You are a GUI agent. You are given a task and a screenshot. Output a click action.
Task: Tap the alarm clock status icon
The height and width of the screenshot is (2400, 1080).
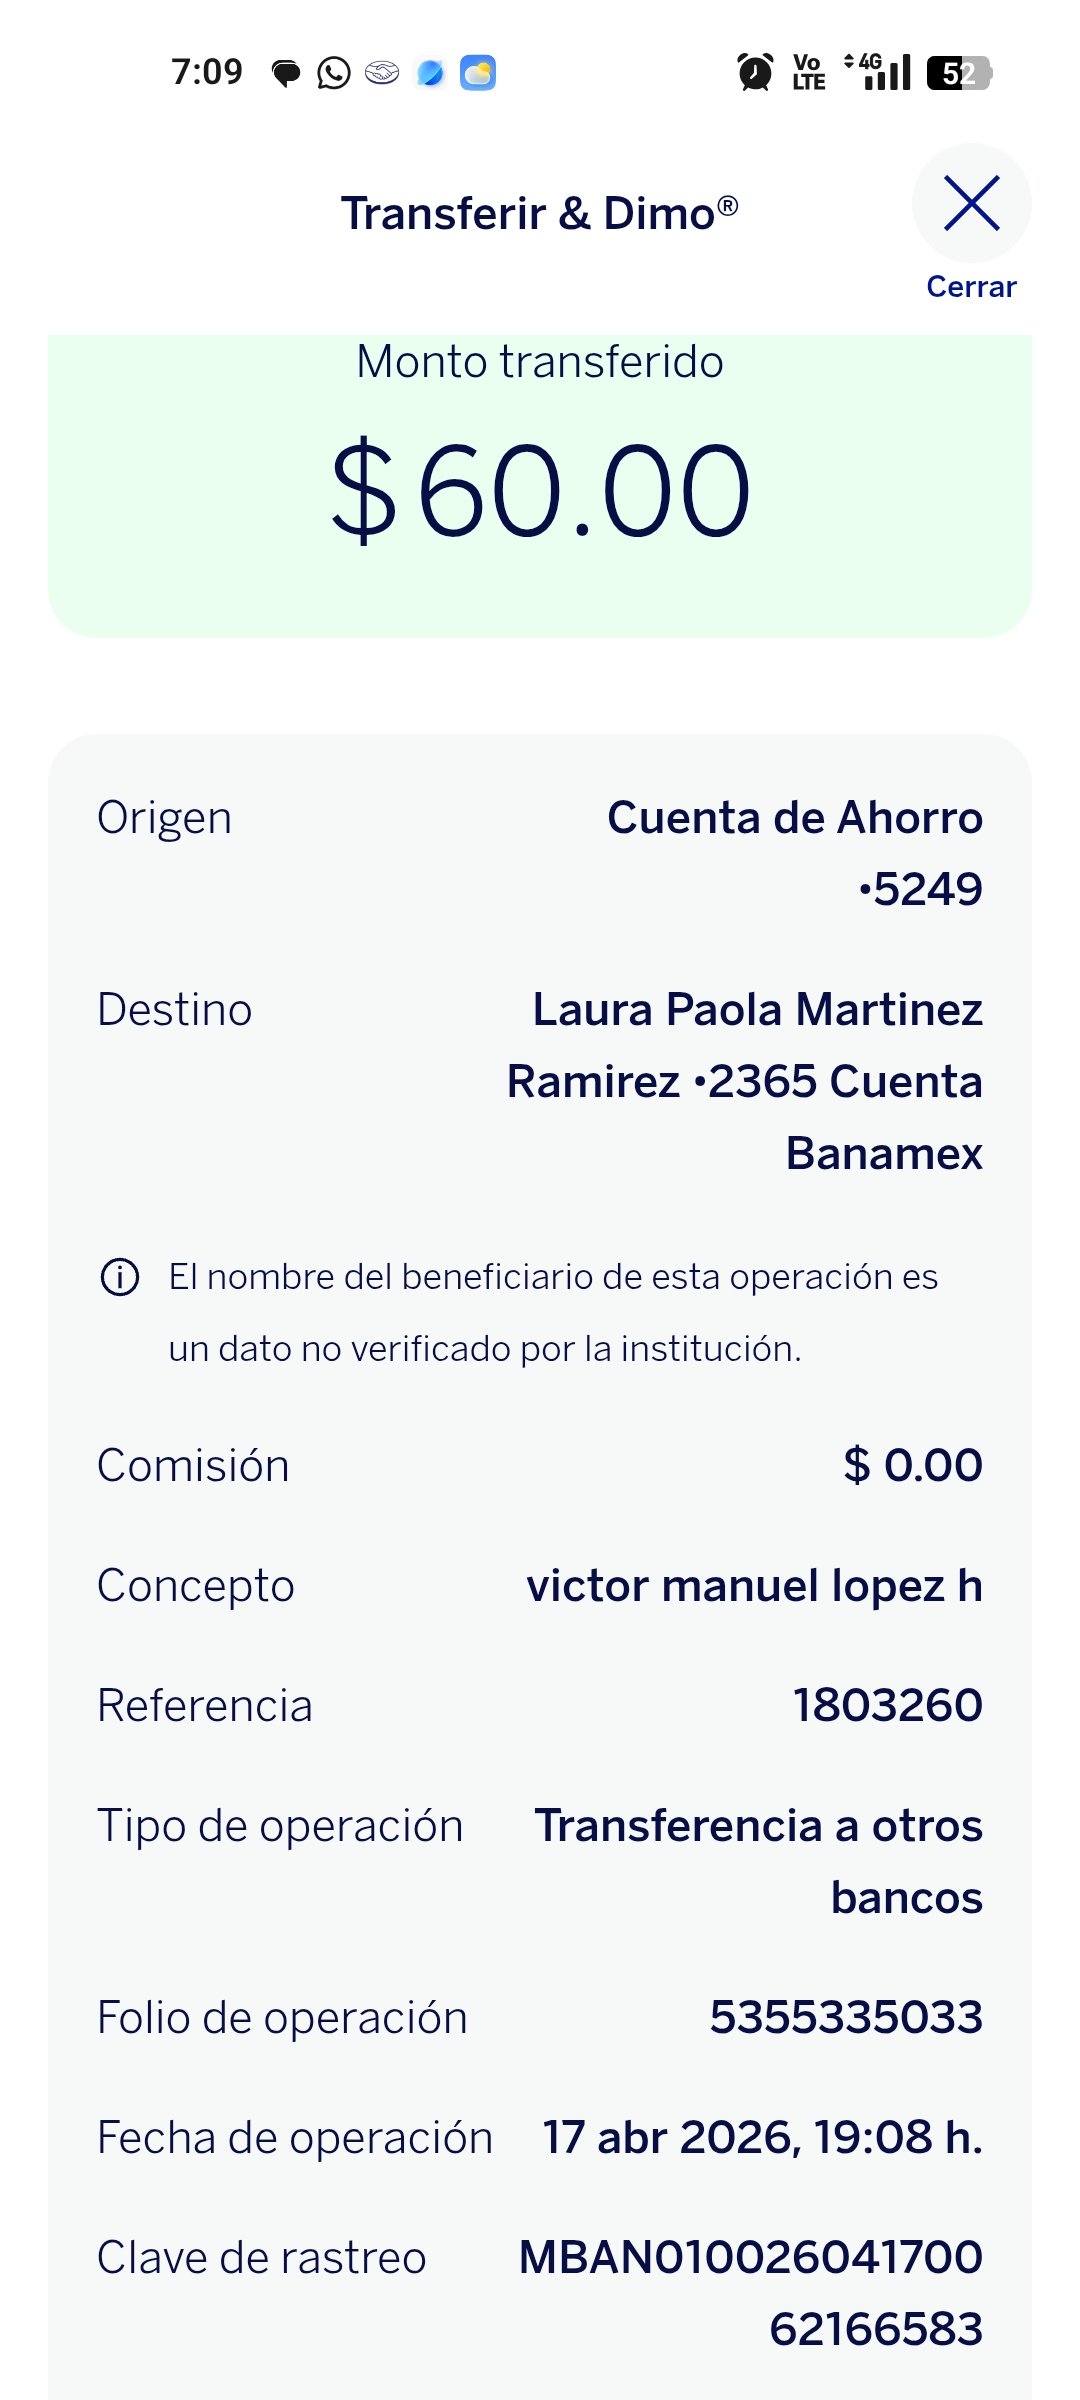755,72
